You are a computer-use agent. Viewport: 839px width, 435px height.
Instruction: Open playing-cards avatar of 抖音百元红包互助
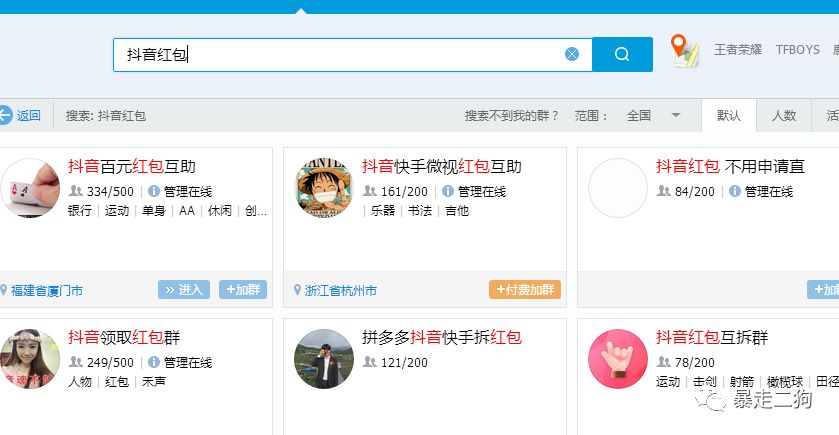pos(29,188)
